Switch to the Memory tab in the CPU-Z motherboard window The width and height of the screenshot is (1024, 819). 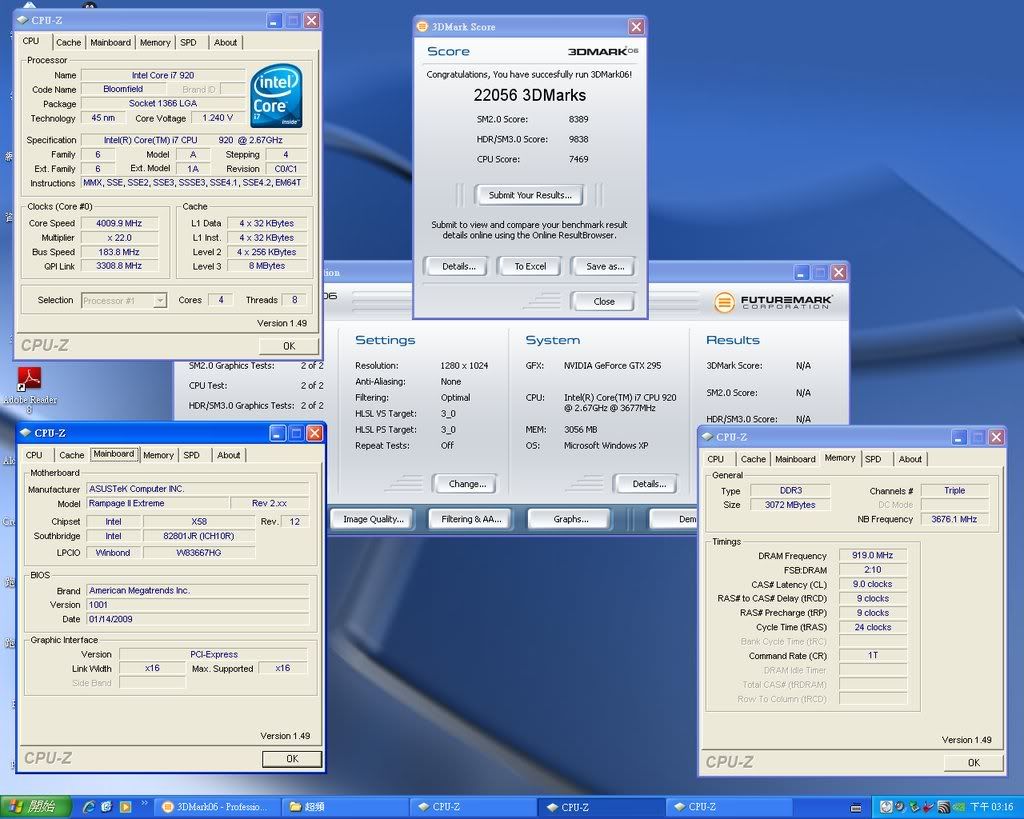pos(158,455)
